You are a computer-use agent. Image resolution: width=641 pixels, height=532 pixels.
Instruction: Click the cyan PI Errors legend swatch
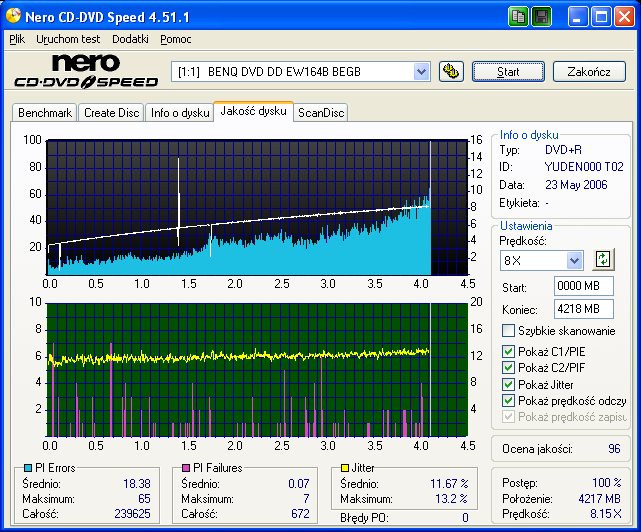(28, 467)
